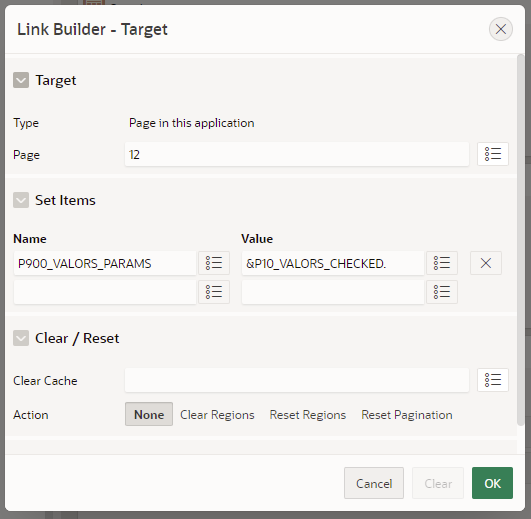Open value picker for the empty second row
The width and height of the screenshot is (531, 519).
(x=442, y=292)
